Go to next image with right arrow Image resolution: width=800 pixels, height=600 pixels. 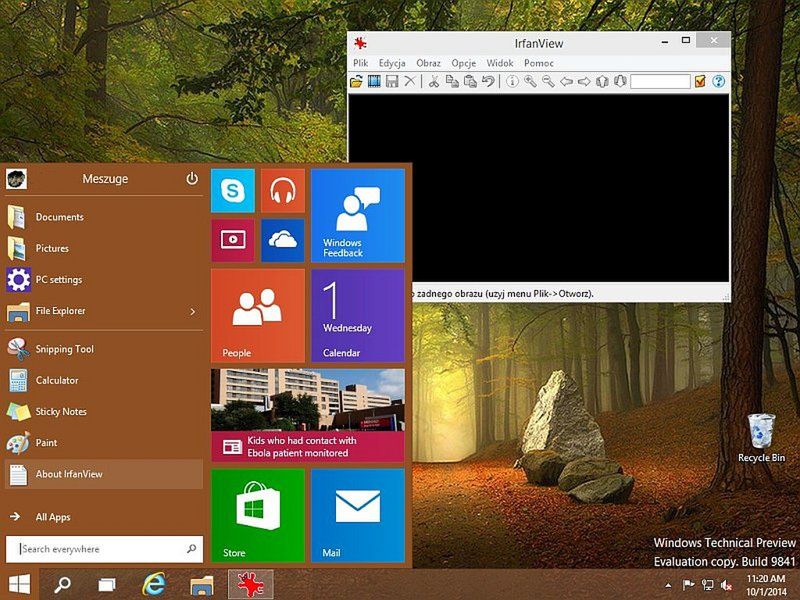584,81
